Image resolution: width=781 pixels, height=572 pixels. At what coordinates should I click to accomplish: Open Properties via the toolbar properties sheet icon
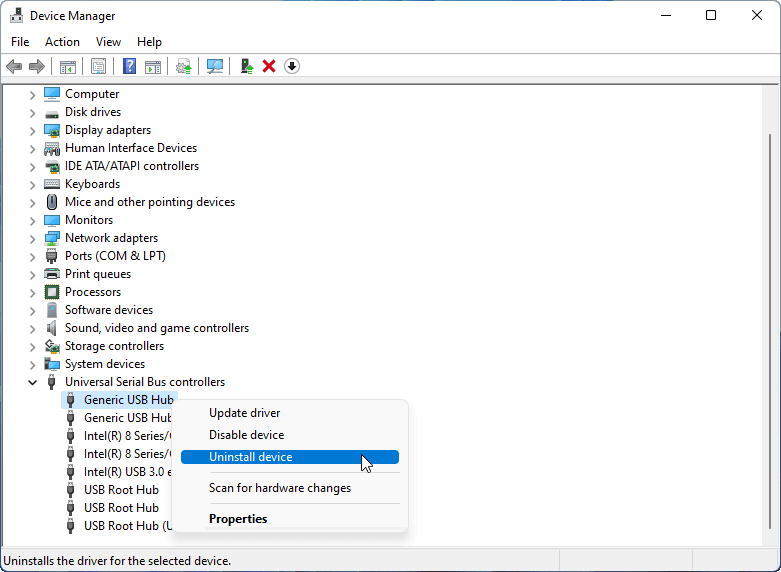[99, 66]
